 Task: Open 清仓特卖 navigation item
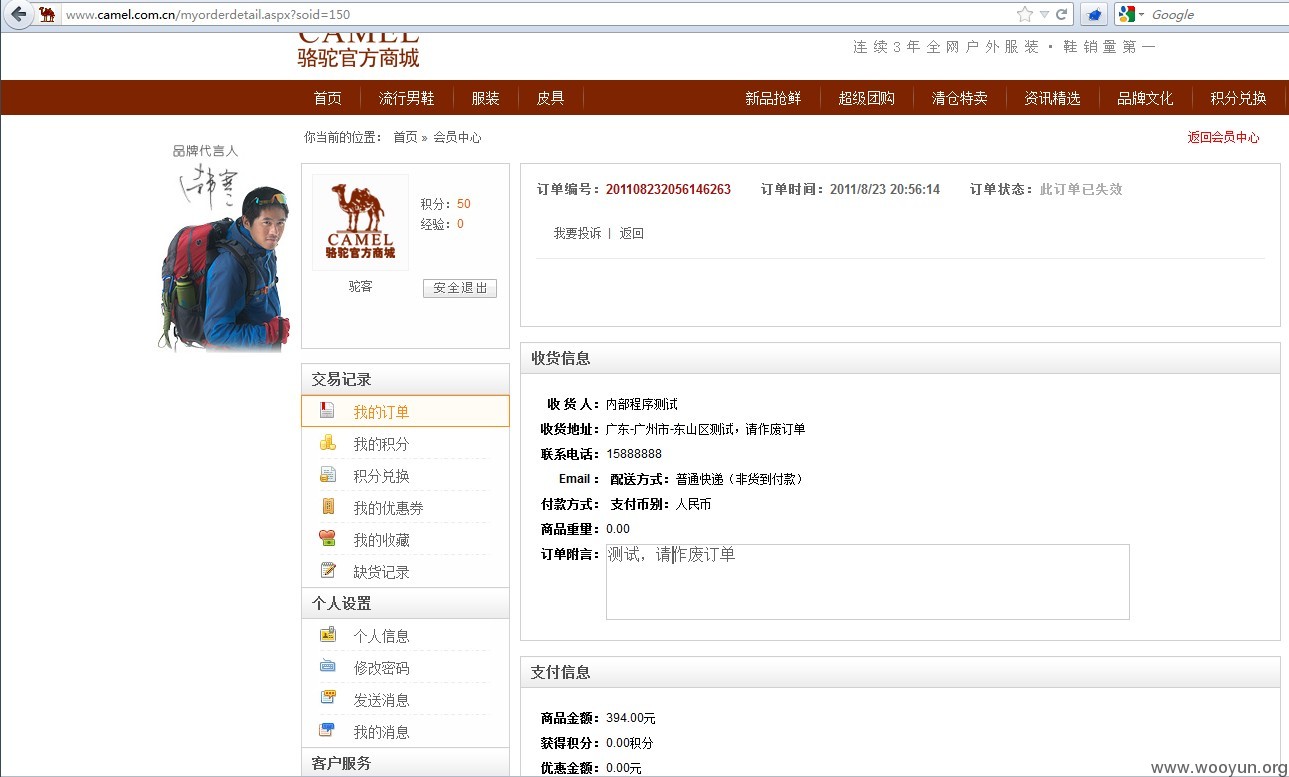pyautogui.click(x=959, y=98)
